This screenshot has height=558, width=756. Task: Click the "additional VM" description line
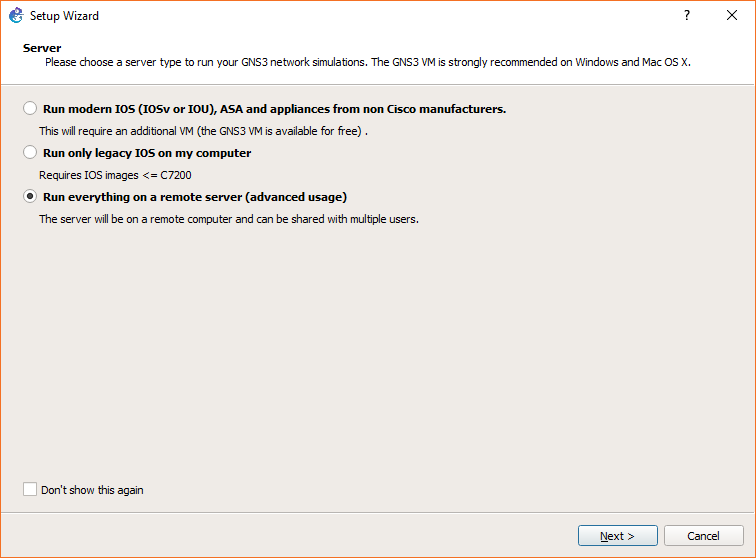coord(204,131)
